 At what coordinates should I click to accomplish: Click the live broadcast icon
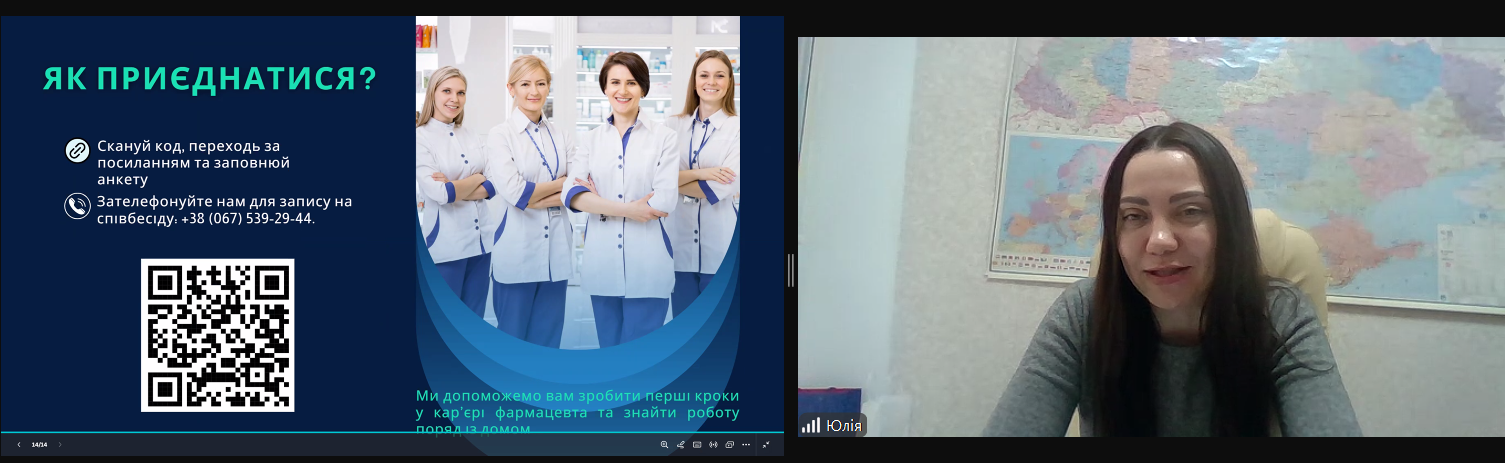click(x=714, y=444)
